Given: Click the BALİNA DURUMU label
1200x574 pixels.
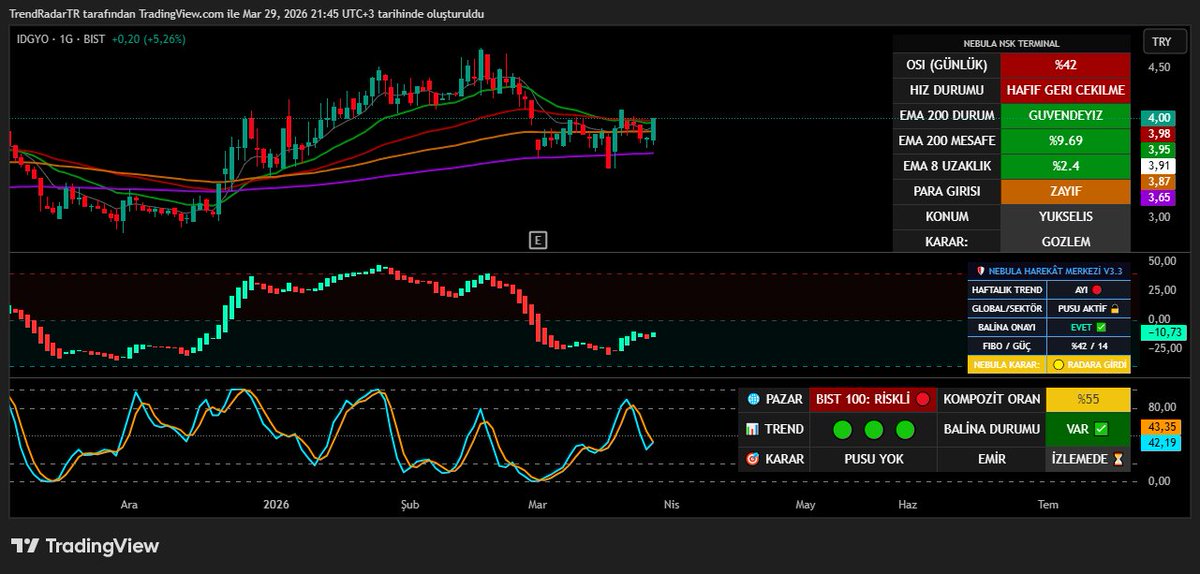Looking at the screenshot, I should (991, 429).
